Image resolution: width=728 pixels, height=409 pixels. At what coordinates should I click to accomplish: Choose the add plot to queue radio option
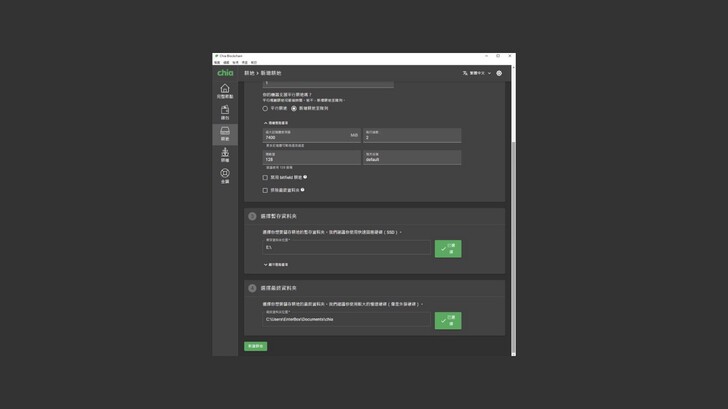294,108
